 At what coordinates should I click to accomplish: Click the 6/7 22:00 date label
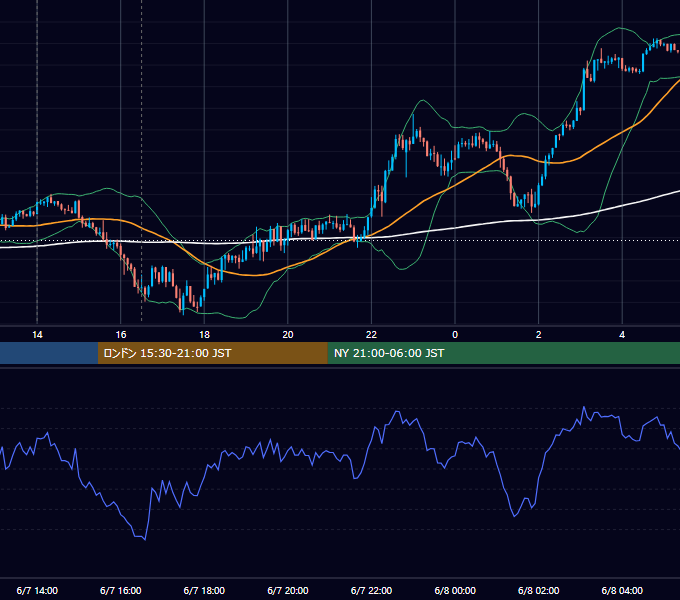(x=371, y=591)
